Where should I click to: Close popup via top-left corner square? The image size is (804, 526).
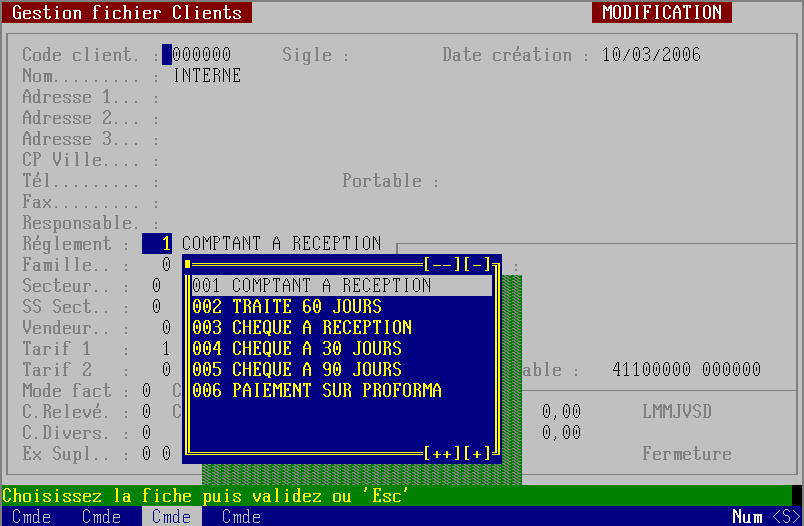coord(187,265)
